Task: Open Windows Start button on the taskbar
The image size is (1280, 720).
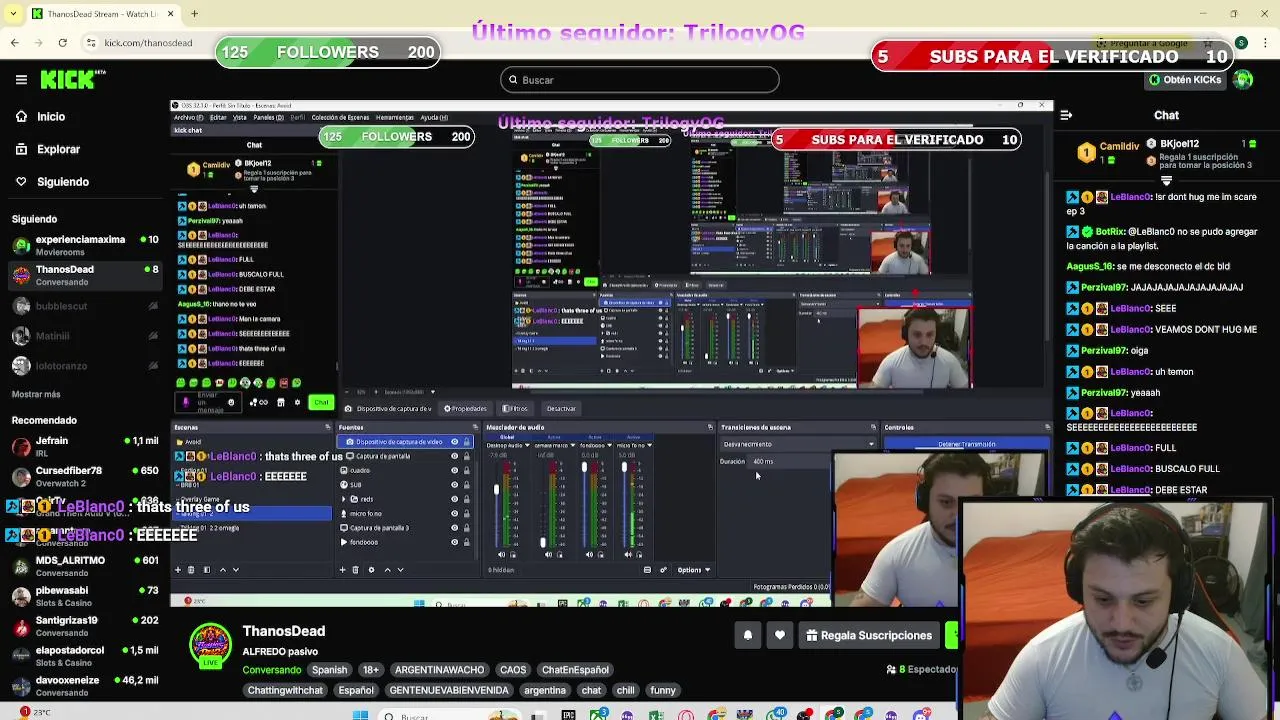Action: (x=361, y=715)
